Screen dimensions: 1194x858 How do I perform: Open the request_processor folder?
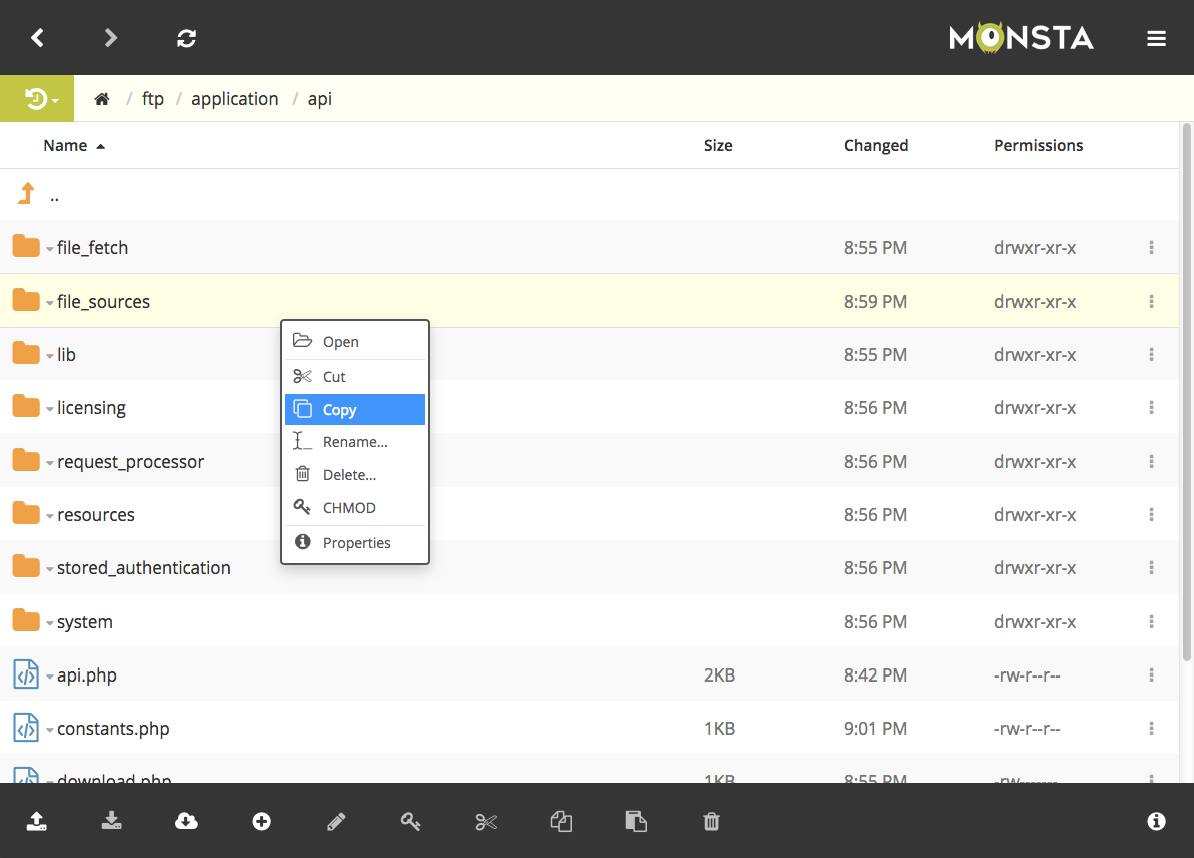coord(130,461)
